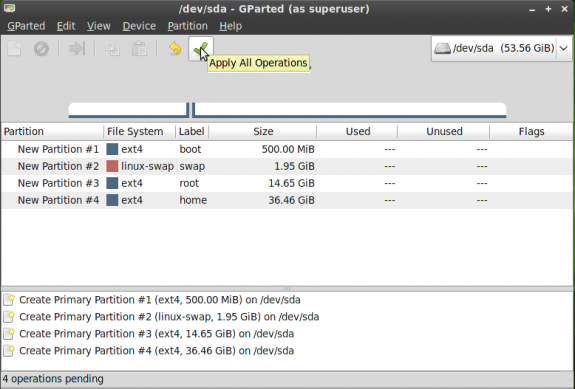The height and width of the screenshot is (389, 575).
Task: Select the New Partition #3 row
Action: click(287, 183)
